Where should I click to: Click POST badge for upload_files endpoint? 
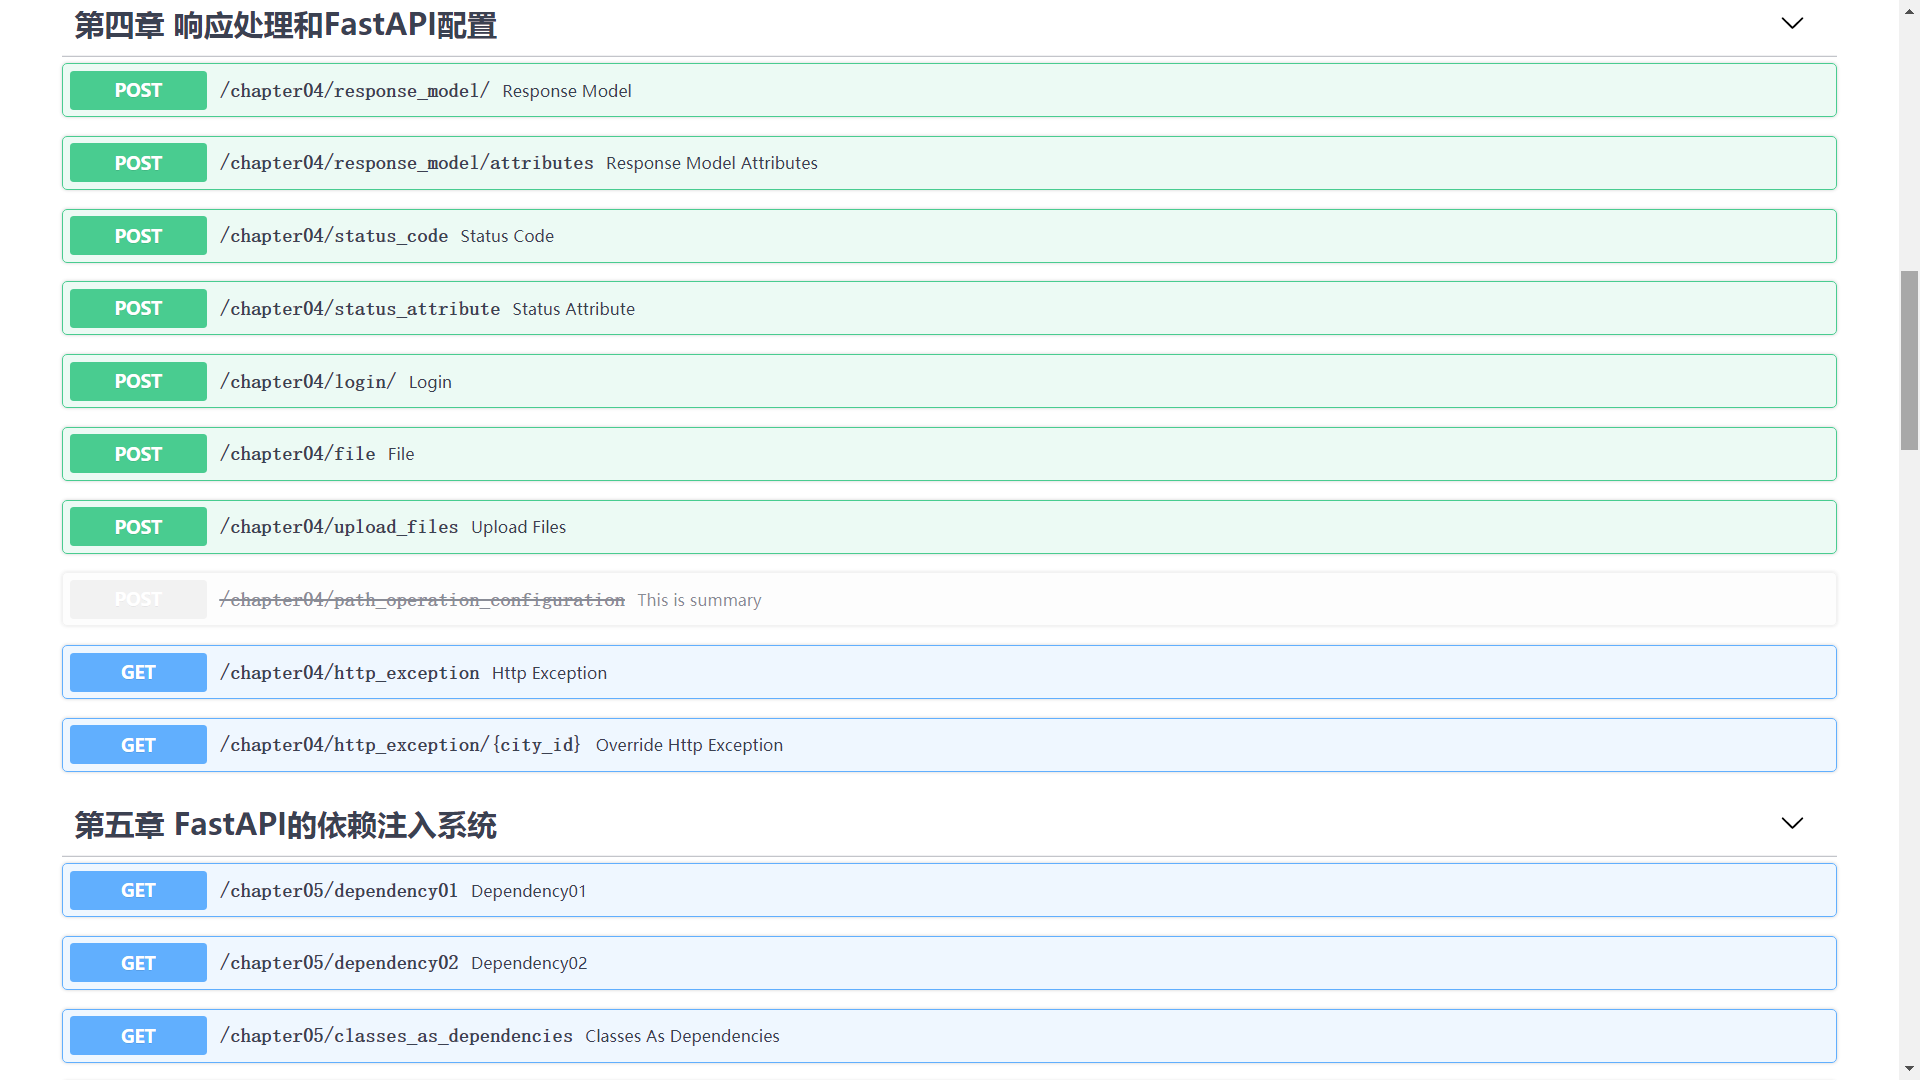[x=138, y=527]
